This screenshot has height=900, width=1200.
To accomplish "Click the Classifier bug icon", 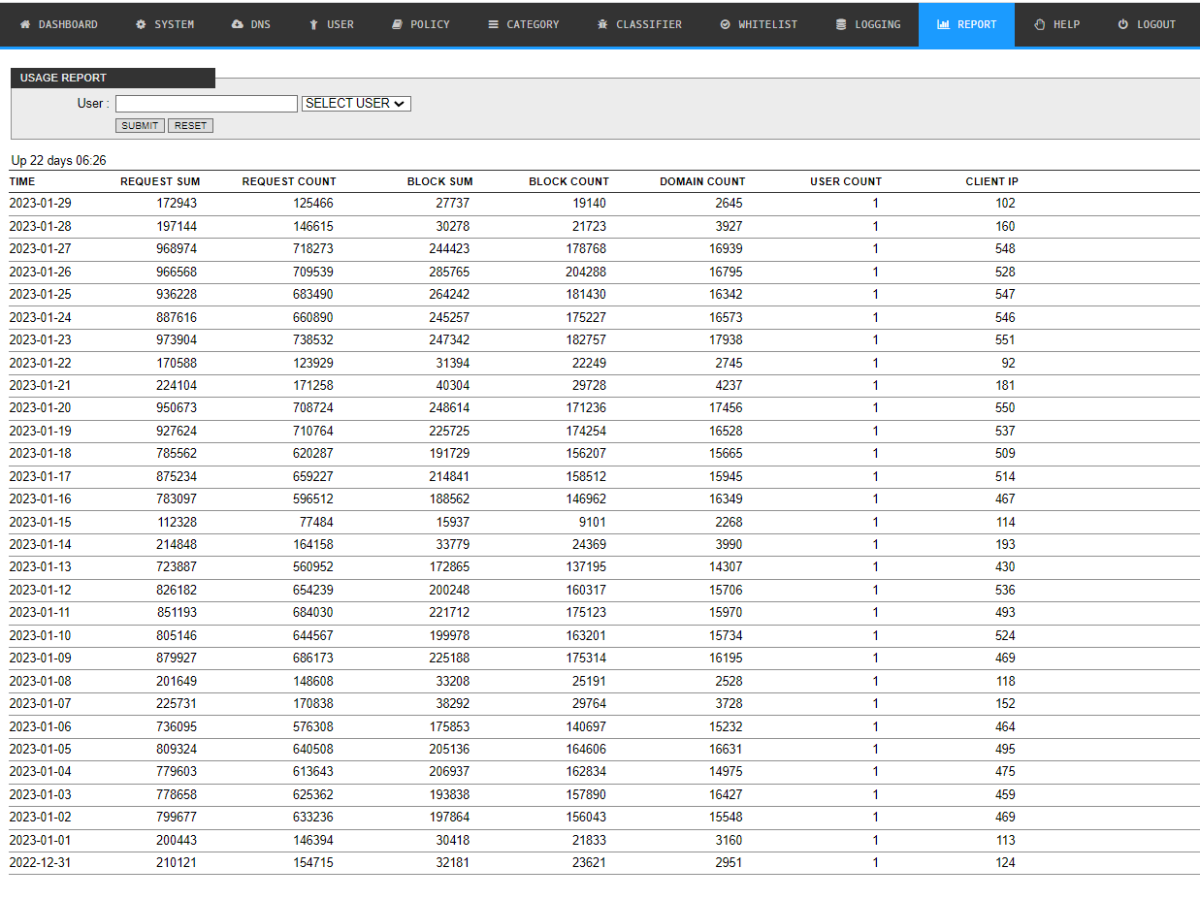I will click(x=602, y=24).
